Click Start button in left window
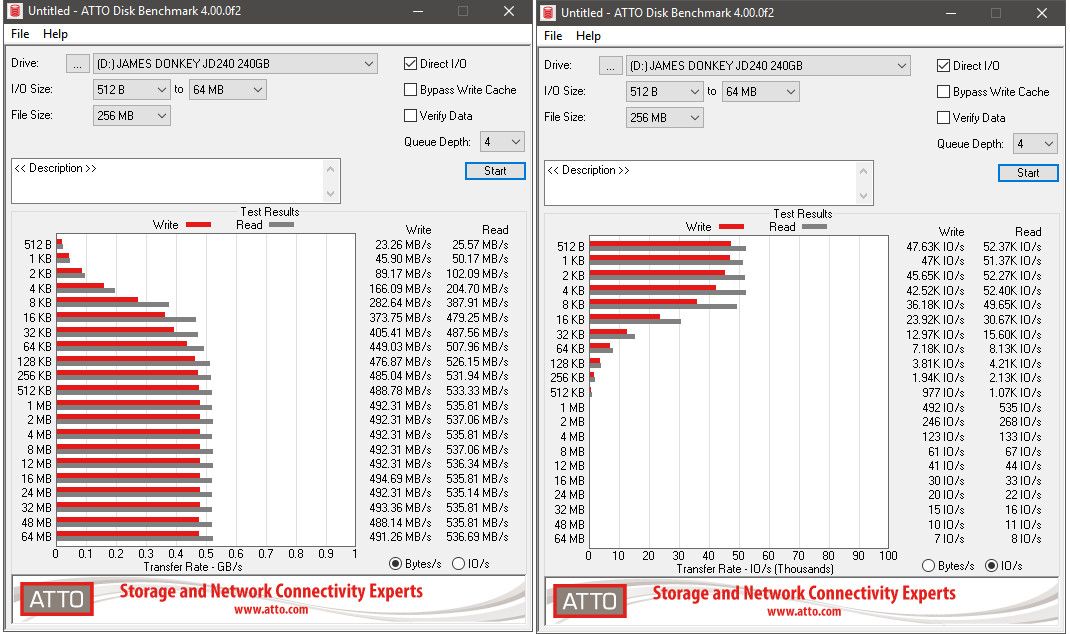This screenshot has height=634, width=1070. [495, 171]
